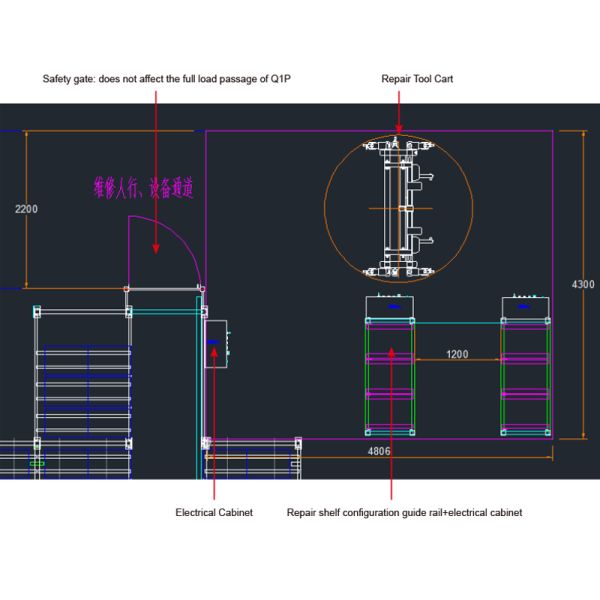Click the Repair Tool Cart drawing inside circle
The height and width of the screenshot is (600, 600).
pos(397,207)
